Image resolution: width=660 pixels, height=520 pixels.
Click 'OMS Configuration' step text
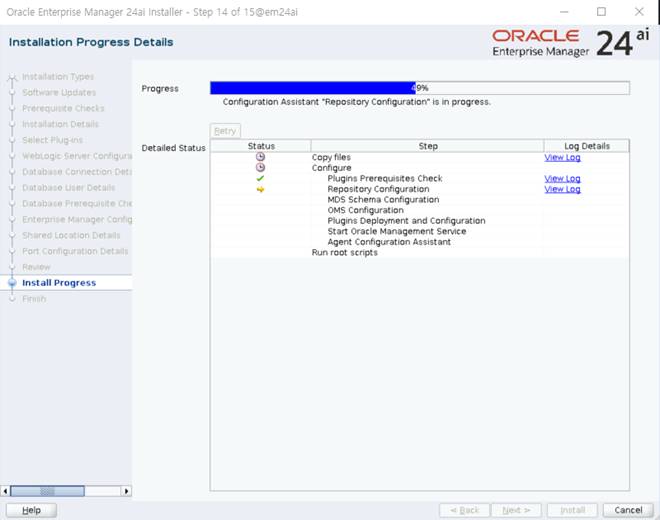[365, 210]
